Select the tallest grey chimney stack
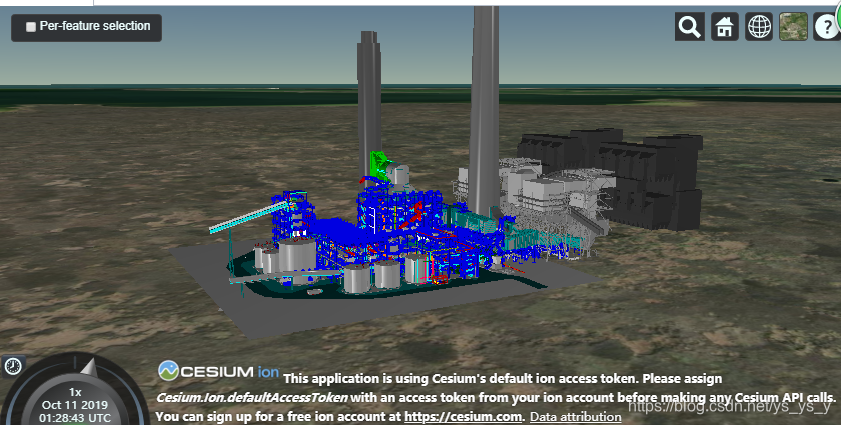This screenshot has width=841, height=425. (x=486, y=100)
